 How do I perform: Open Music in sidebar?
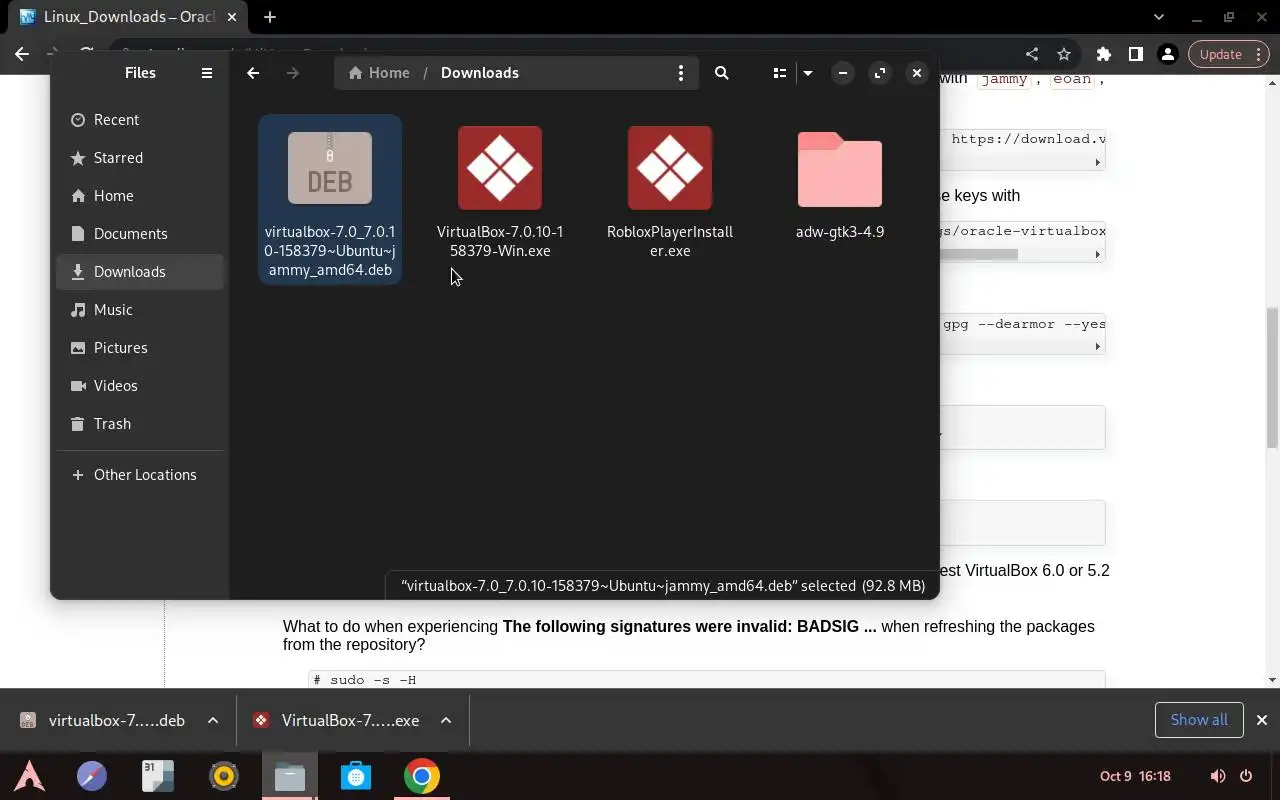coord(140,310)
